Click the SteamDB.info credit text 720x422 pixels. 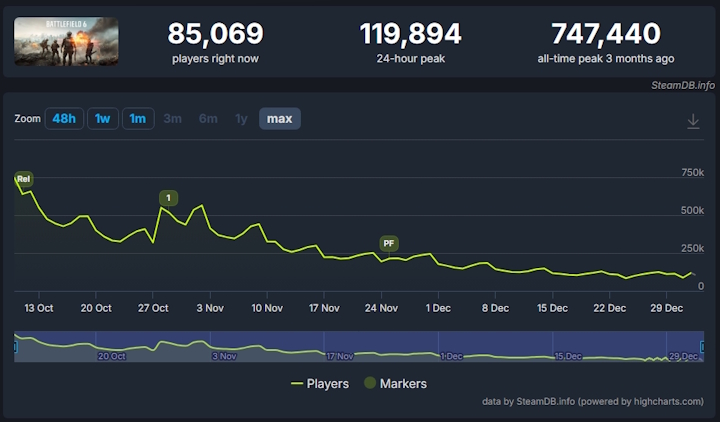click(683, 85)
